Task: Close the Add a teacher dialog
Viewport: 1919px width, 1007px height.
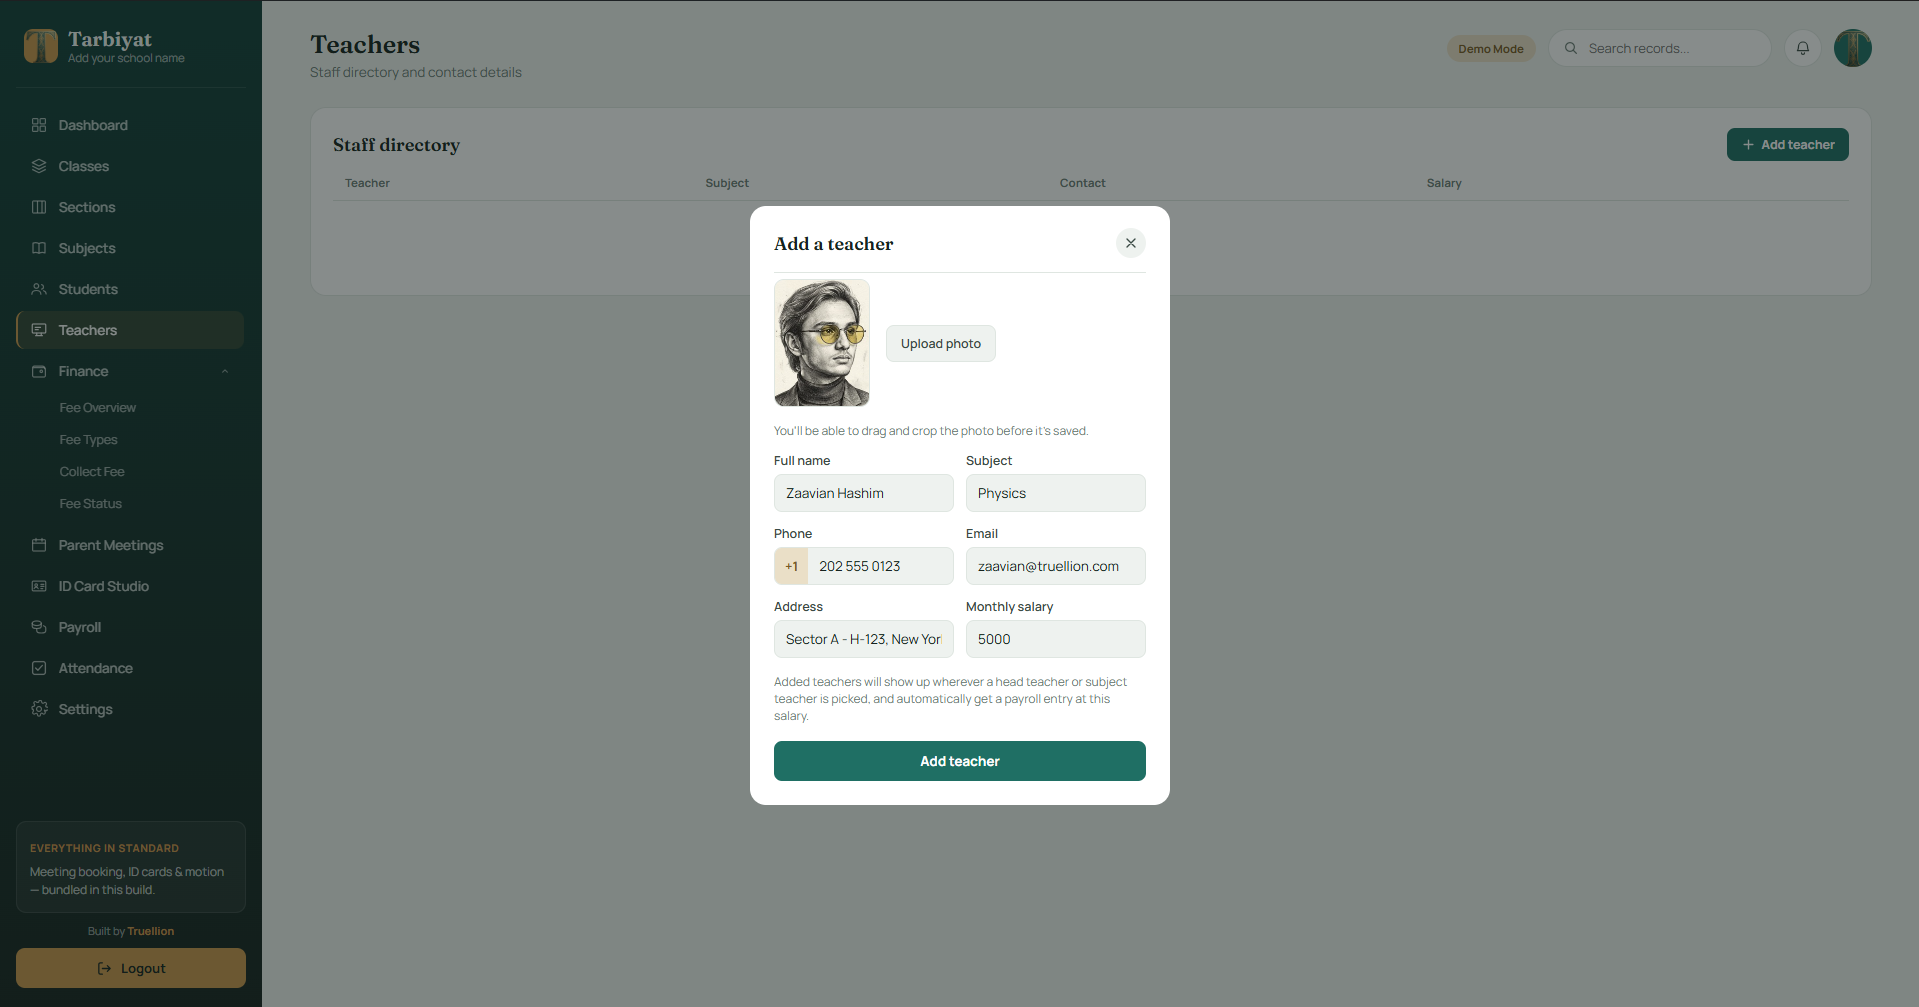Action: (1131, 243)
